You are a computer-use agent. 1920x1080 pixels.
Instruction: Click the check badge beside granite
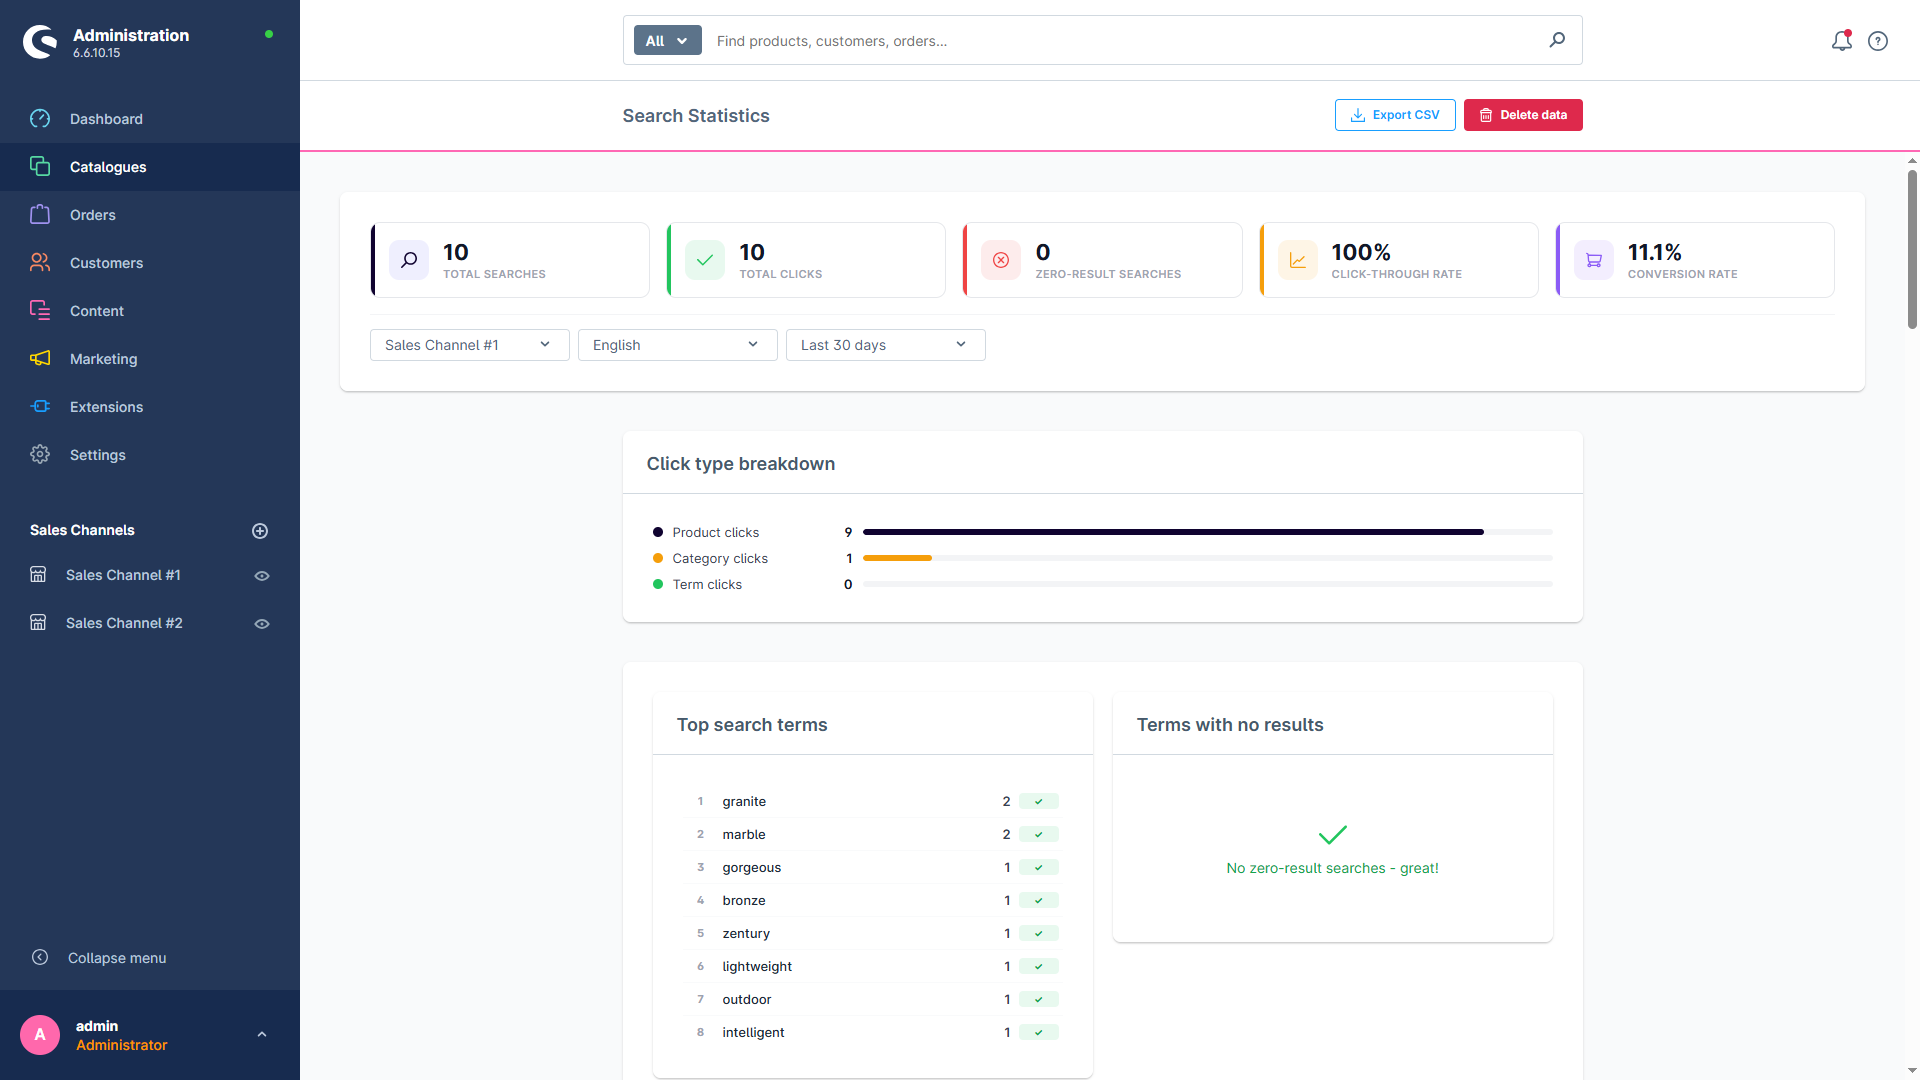click(1039, 801)
